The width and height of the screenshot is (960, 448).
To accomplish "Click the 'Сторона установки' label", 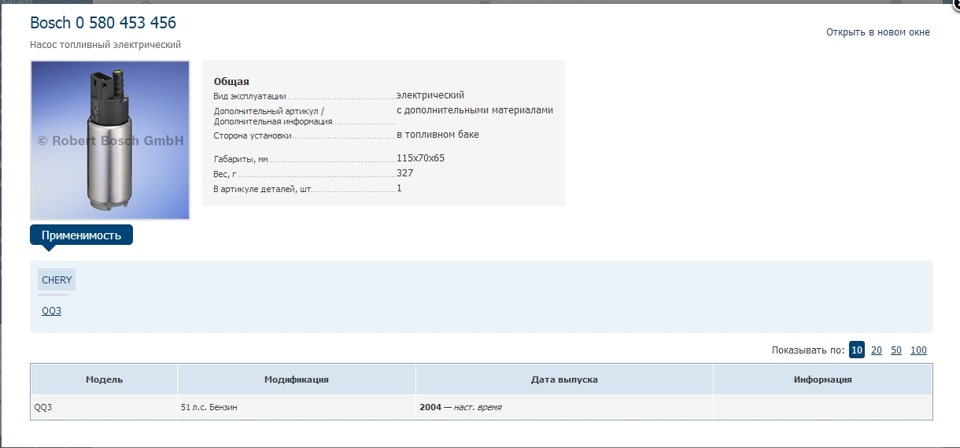I will (x=252, y=136).
